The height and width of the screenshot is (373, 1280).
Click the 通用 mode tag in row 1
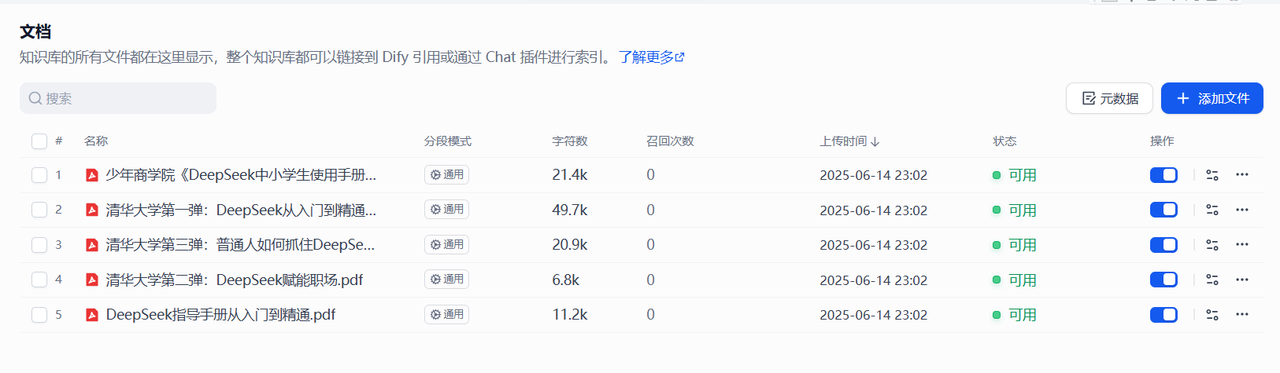point(447,175)
